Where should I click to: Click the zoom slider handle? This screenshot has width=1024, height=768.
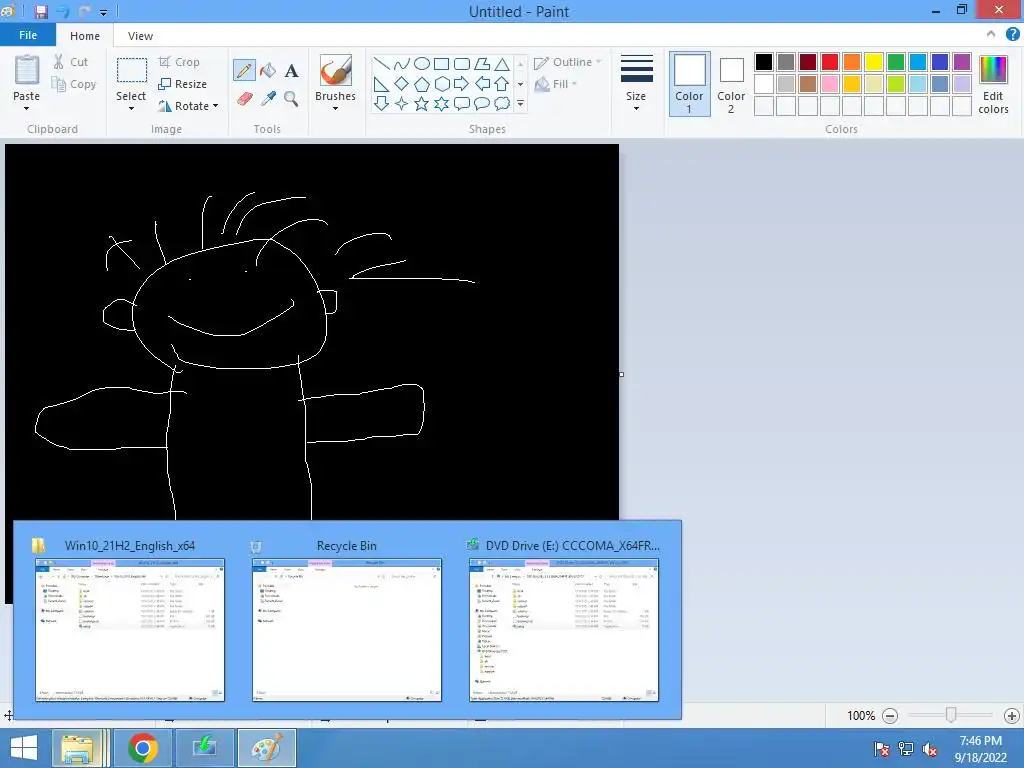click(x=951, y=716)
